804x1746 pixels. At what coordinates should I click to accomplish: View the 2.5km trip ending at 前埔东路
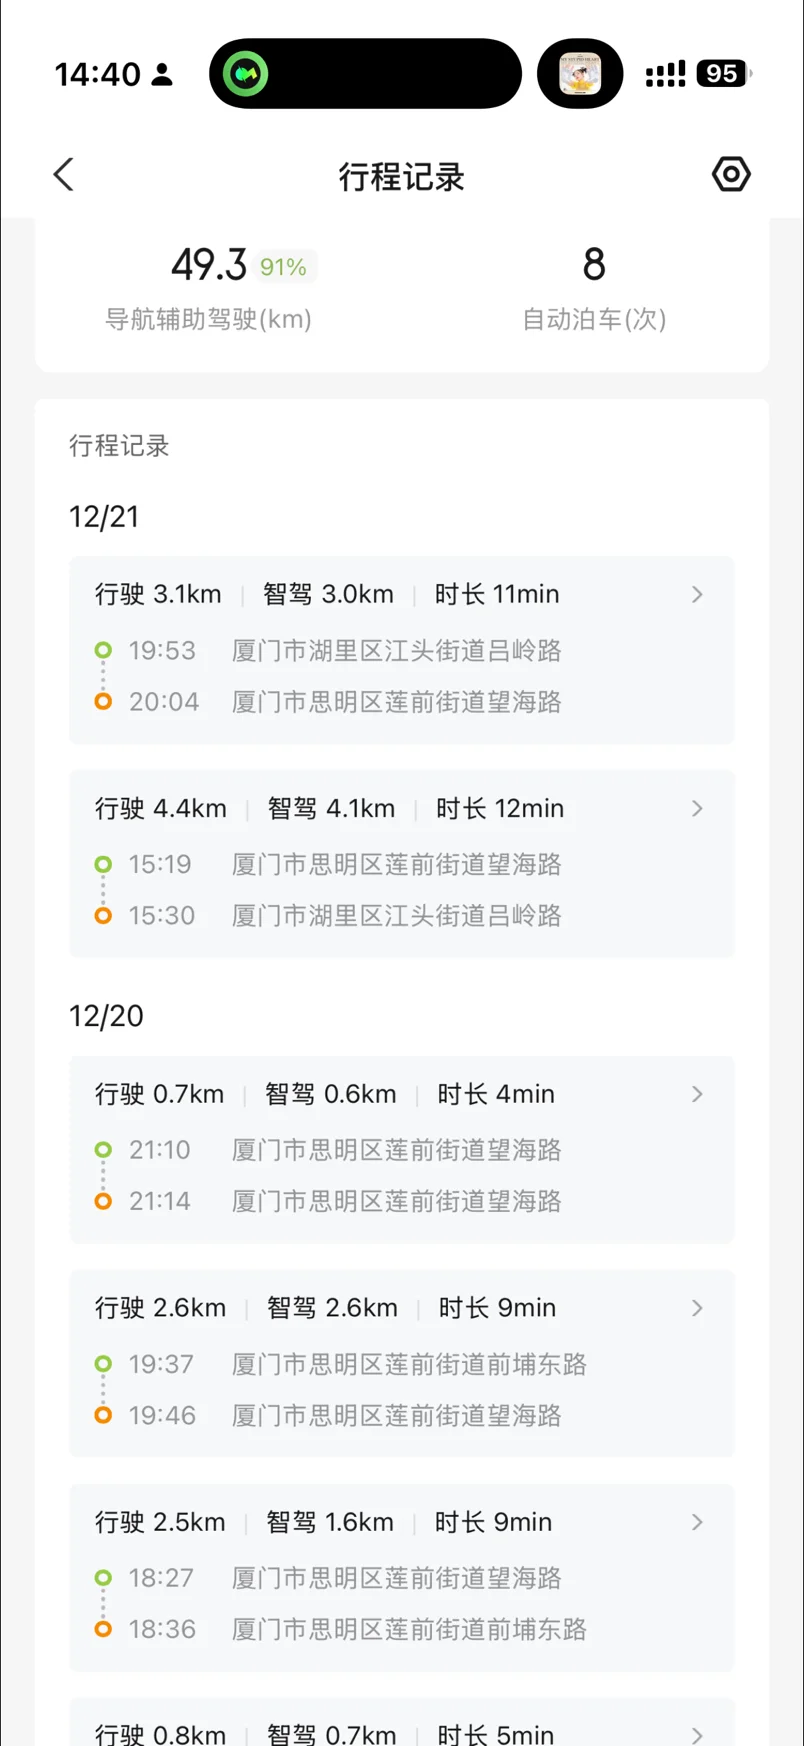tap(400, 1578)
